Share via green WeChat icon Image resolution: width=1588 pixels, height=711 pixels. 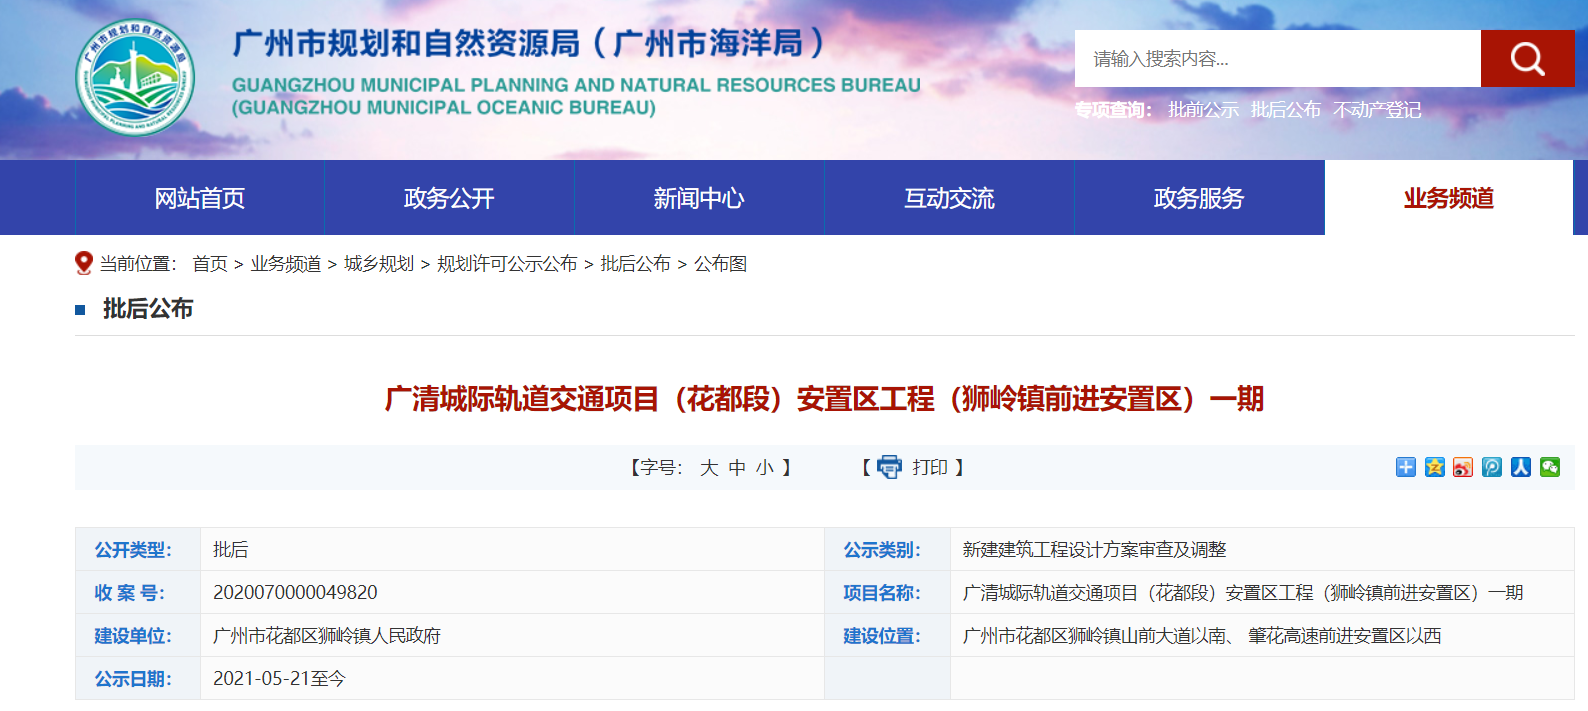pyautogui.click(x=1550, y=467)
